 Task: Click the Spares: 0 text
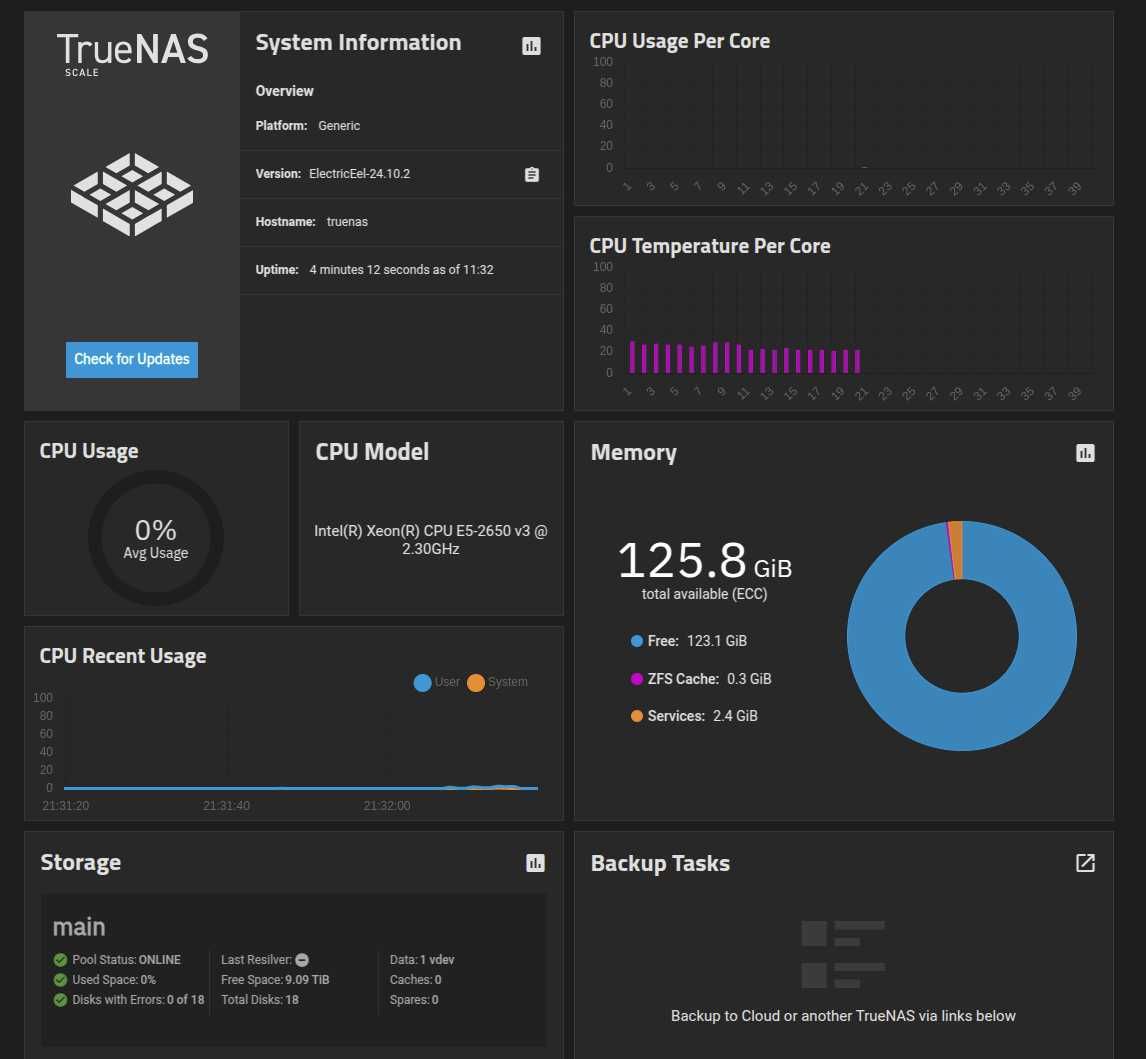pyautogui.click(x=414, y=999)
